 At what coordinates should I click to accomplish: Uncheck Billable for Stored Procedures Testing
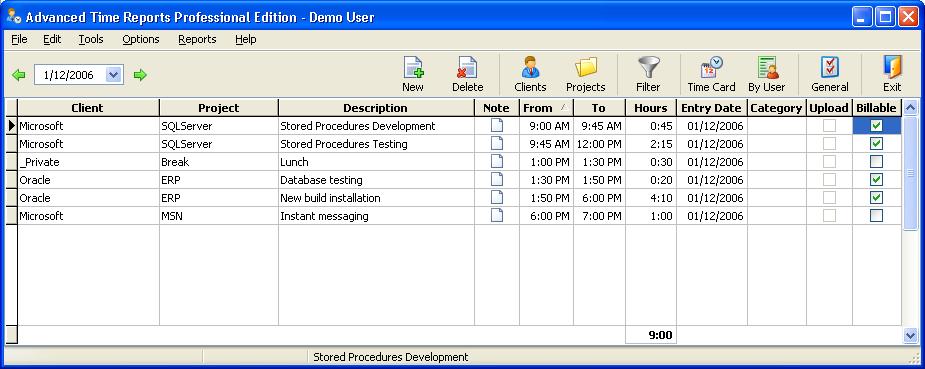click(x=877, y=144)
